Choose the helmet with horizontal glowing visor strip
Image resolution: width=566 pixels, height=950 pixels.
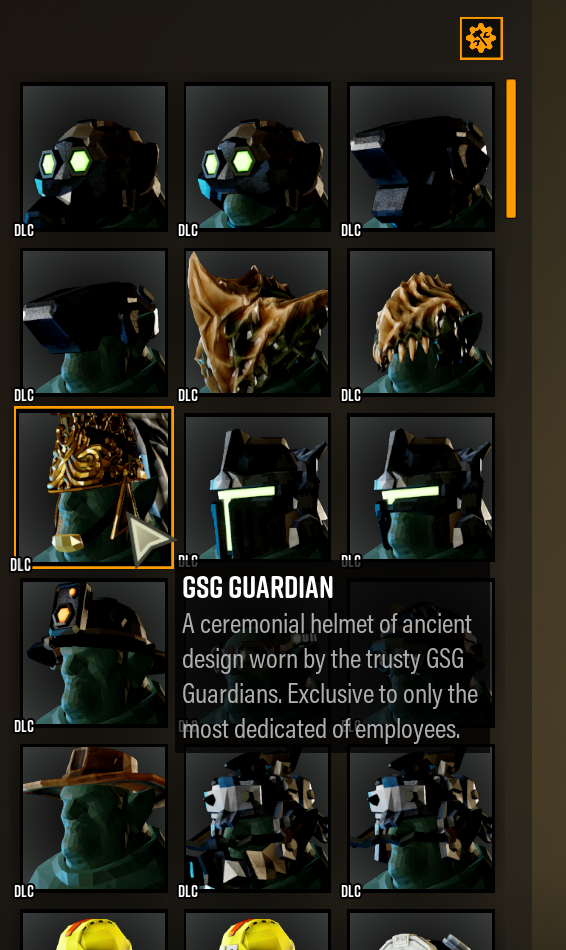pos(421,488)
